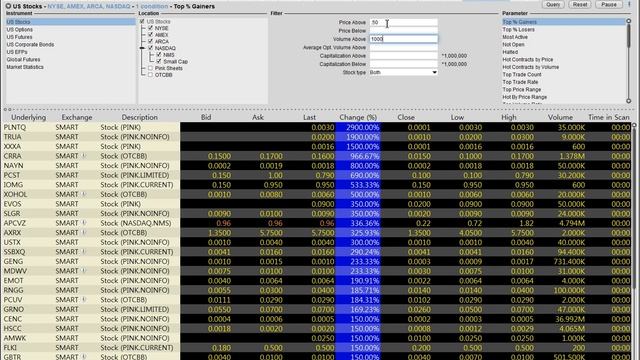Click the Capitalization Above input field
Image resolution: width=640 pixels, height=360 pixels.
click(x=403, y=56)
